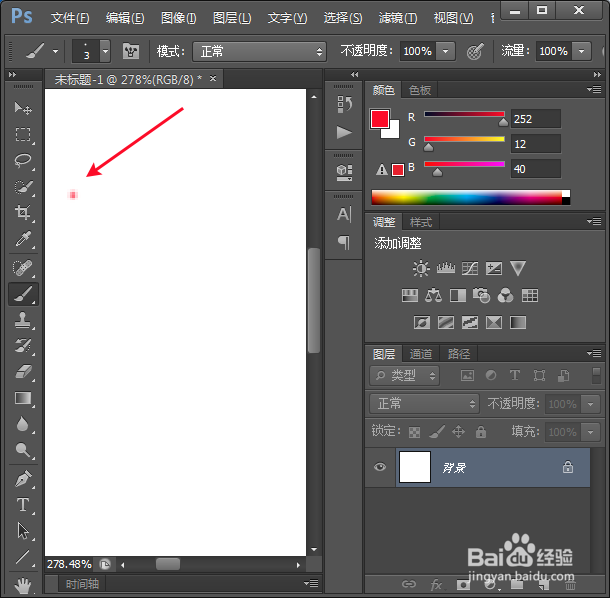
Task: Open the 图像 menu
Action: (179, 18)
